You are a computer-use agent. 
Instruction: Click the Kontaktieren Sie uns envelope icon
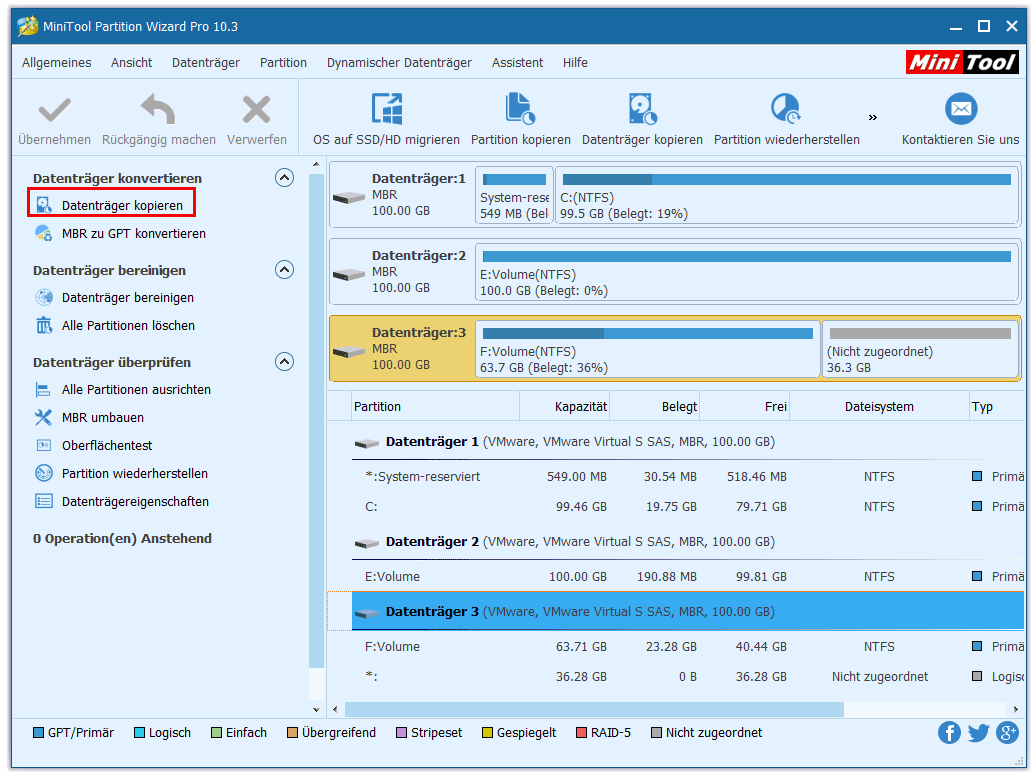tap(960, 109)
